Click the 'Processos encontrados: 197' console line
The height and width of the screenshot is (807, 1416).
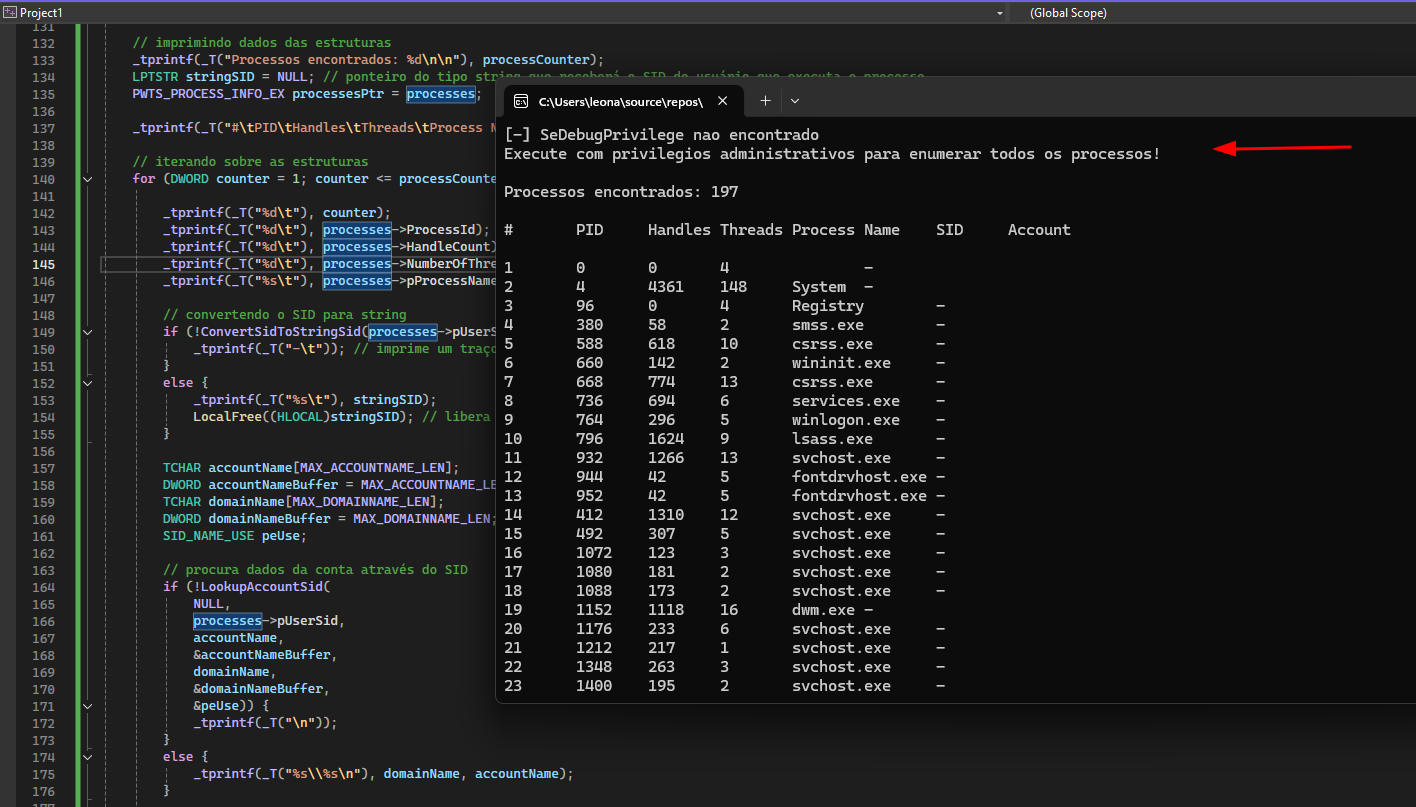(x=621, y=192)
